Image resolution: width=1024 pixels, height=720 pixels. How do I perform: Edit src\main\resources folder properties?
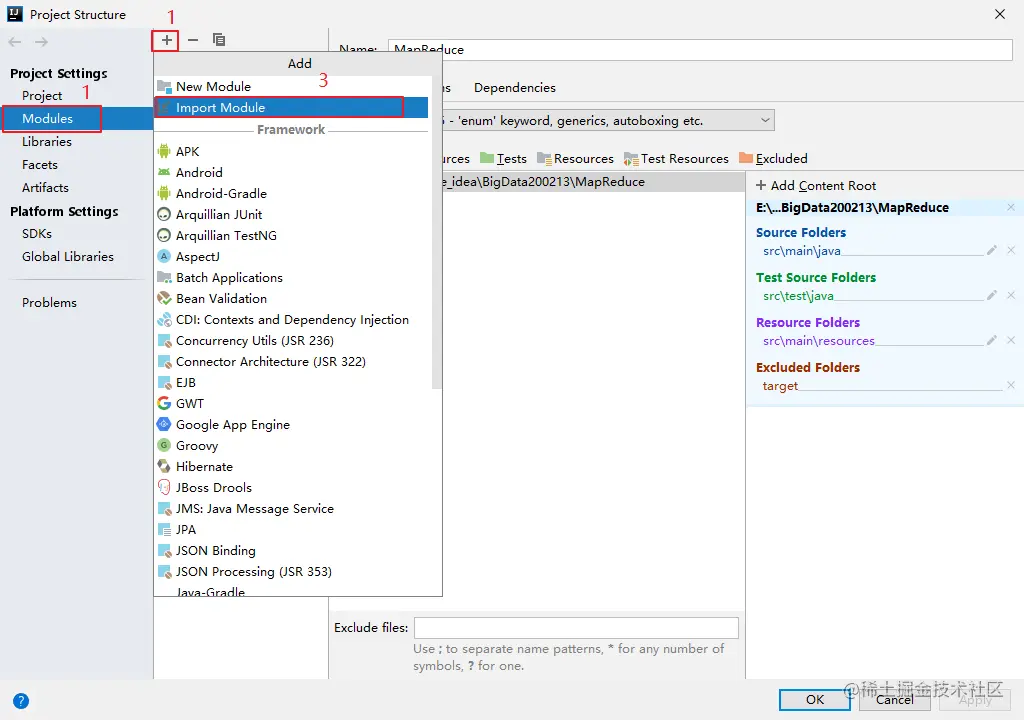click(x=991, y=340)
